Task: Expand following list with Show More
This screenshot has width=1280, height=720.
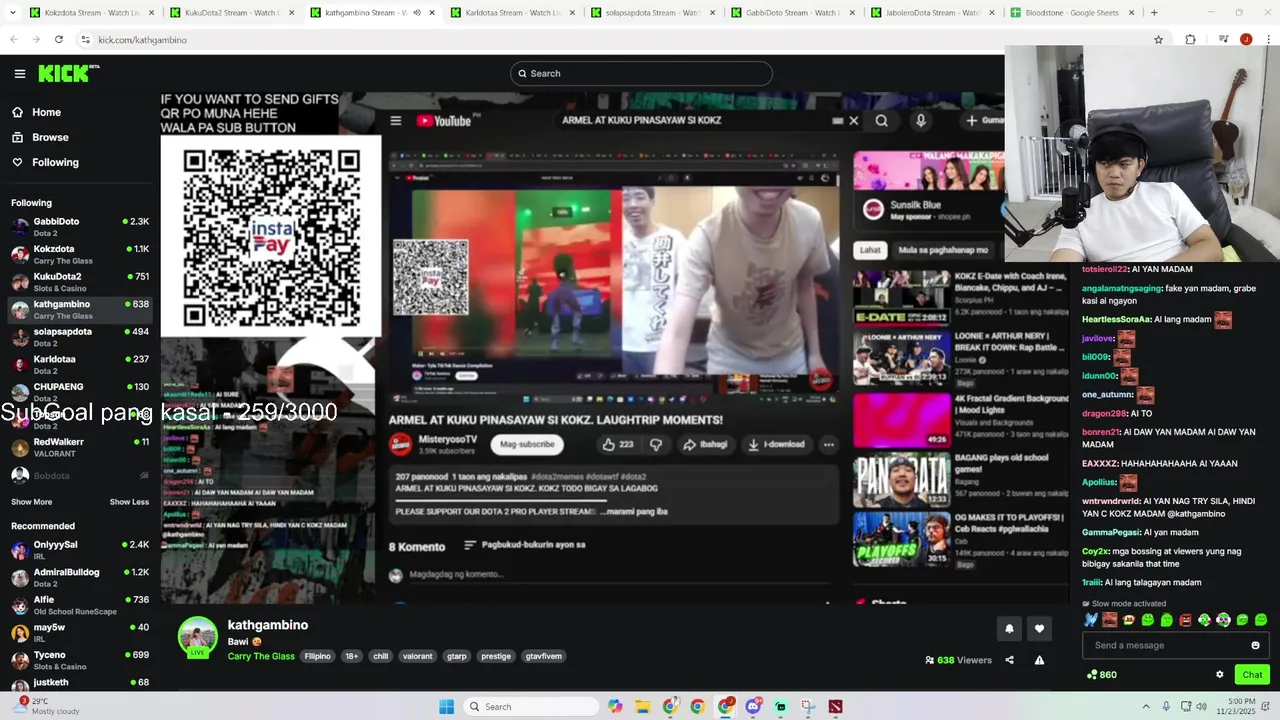Action: (31, 502)
